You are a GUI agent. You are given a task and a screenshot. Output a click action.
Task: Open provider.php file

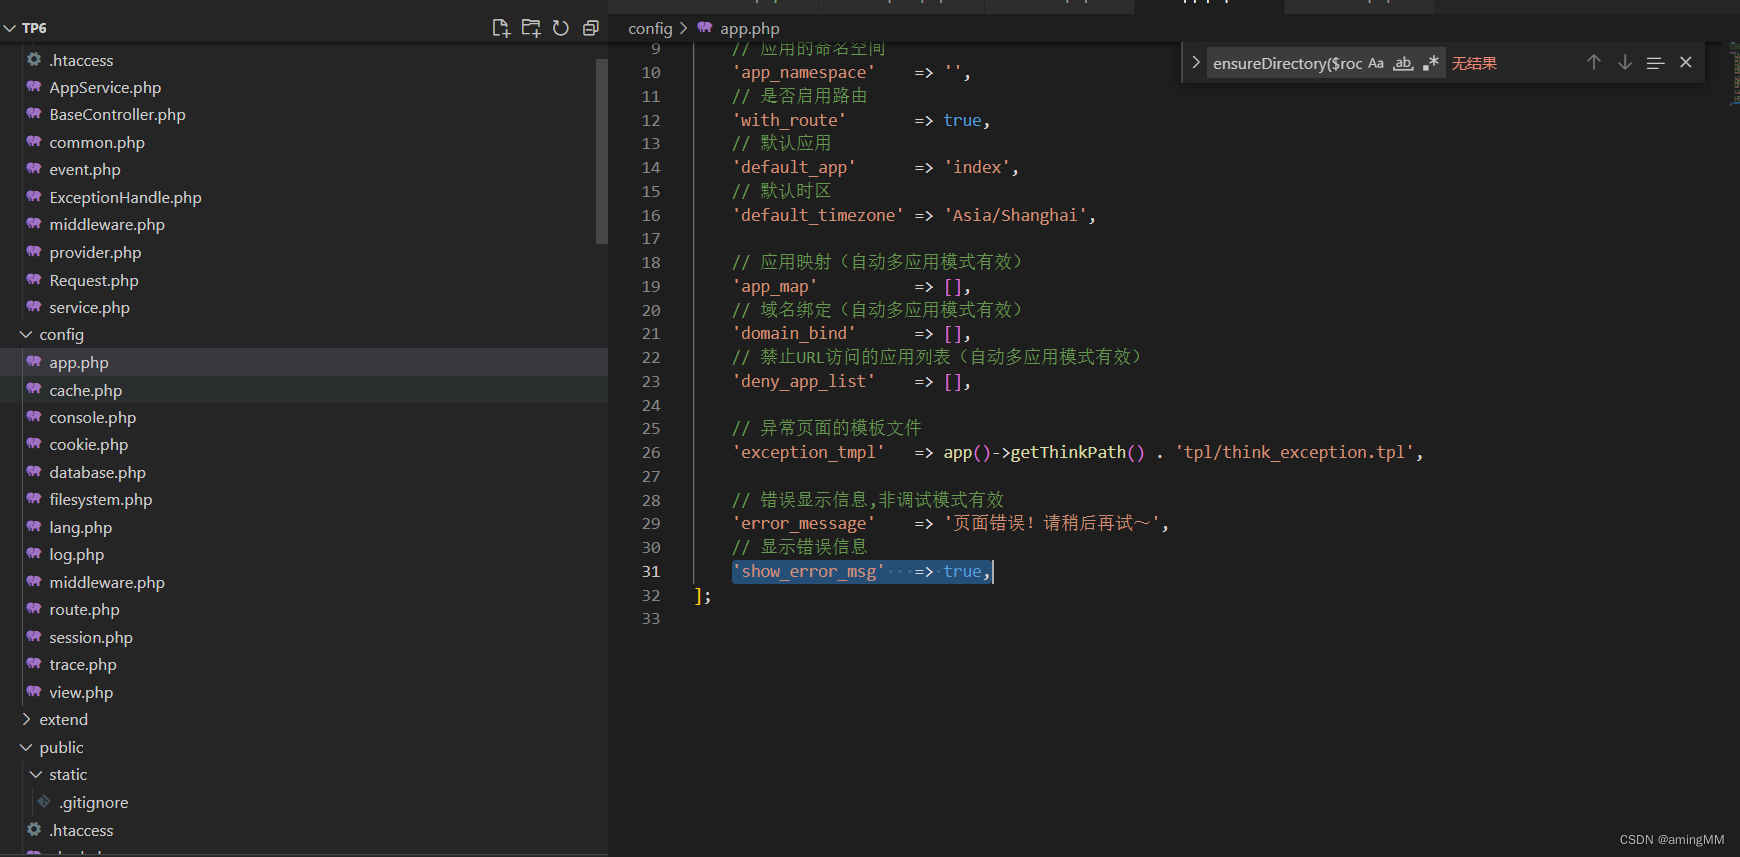click(95, 252)
